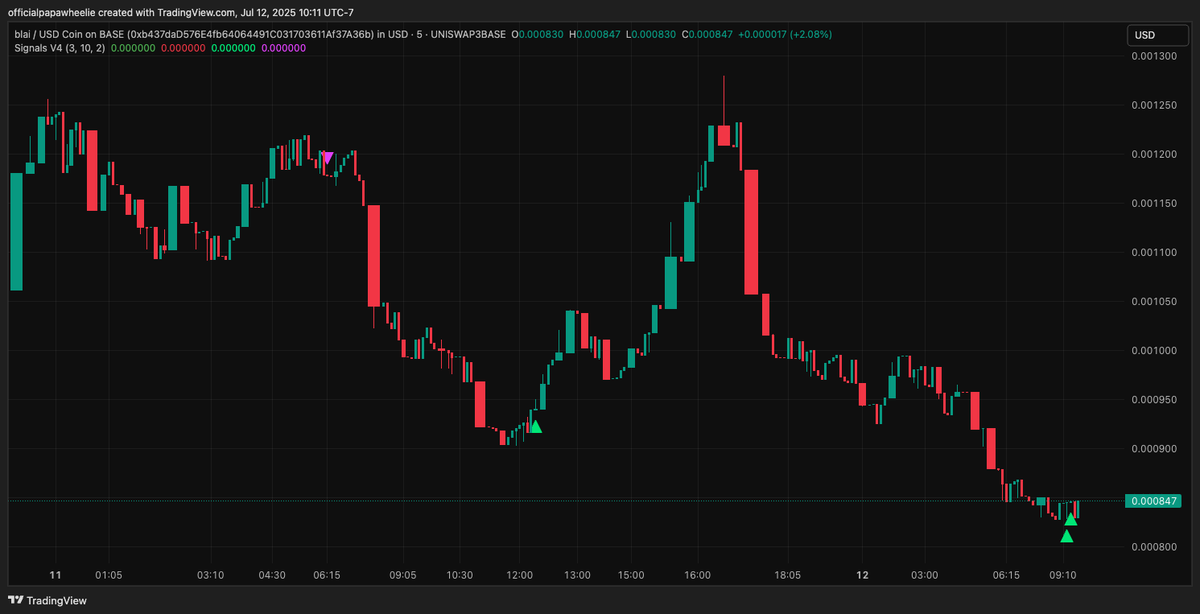Click the tall green candle at the chart's left edge
The image size is (1200, 614).
tap(16, 231)
